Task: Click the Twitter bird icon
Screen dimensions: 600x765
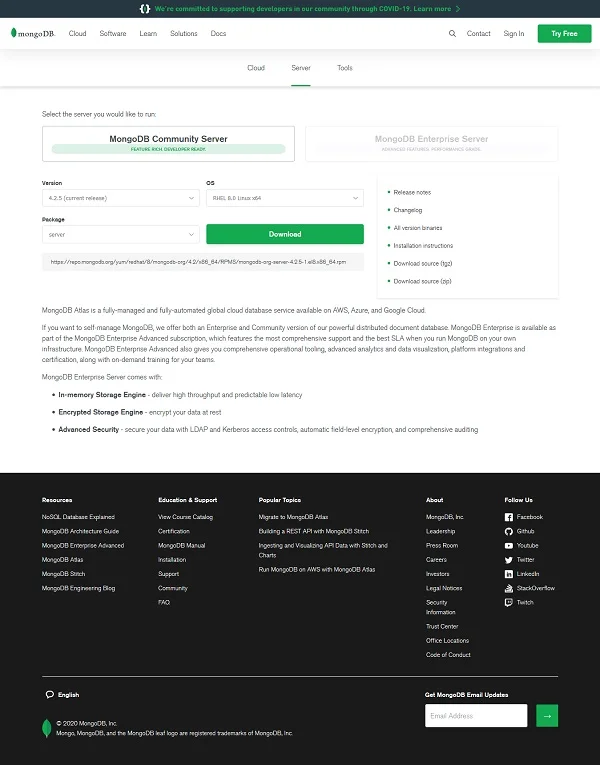Action: point(509,560)
